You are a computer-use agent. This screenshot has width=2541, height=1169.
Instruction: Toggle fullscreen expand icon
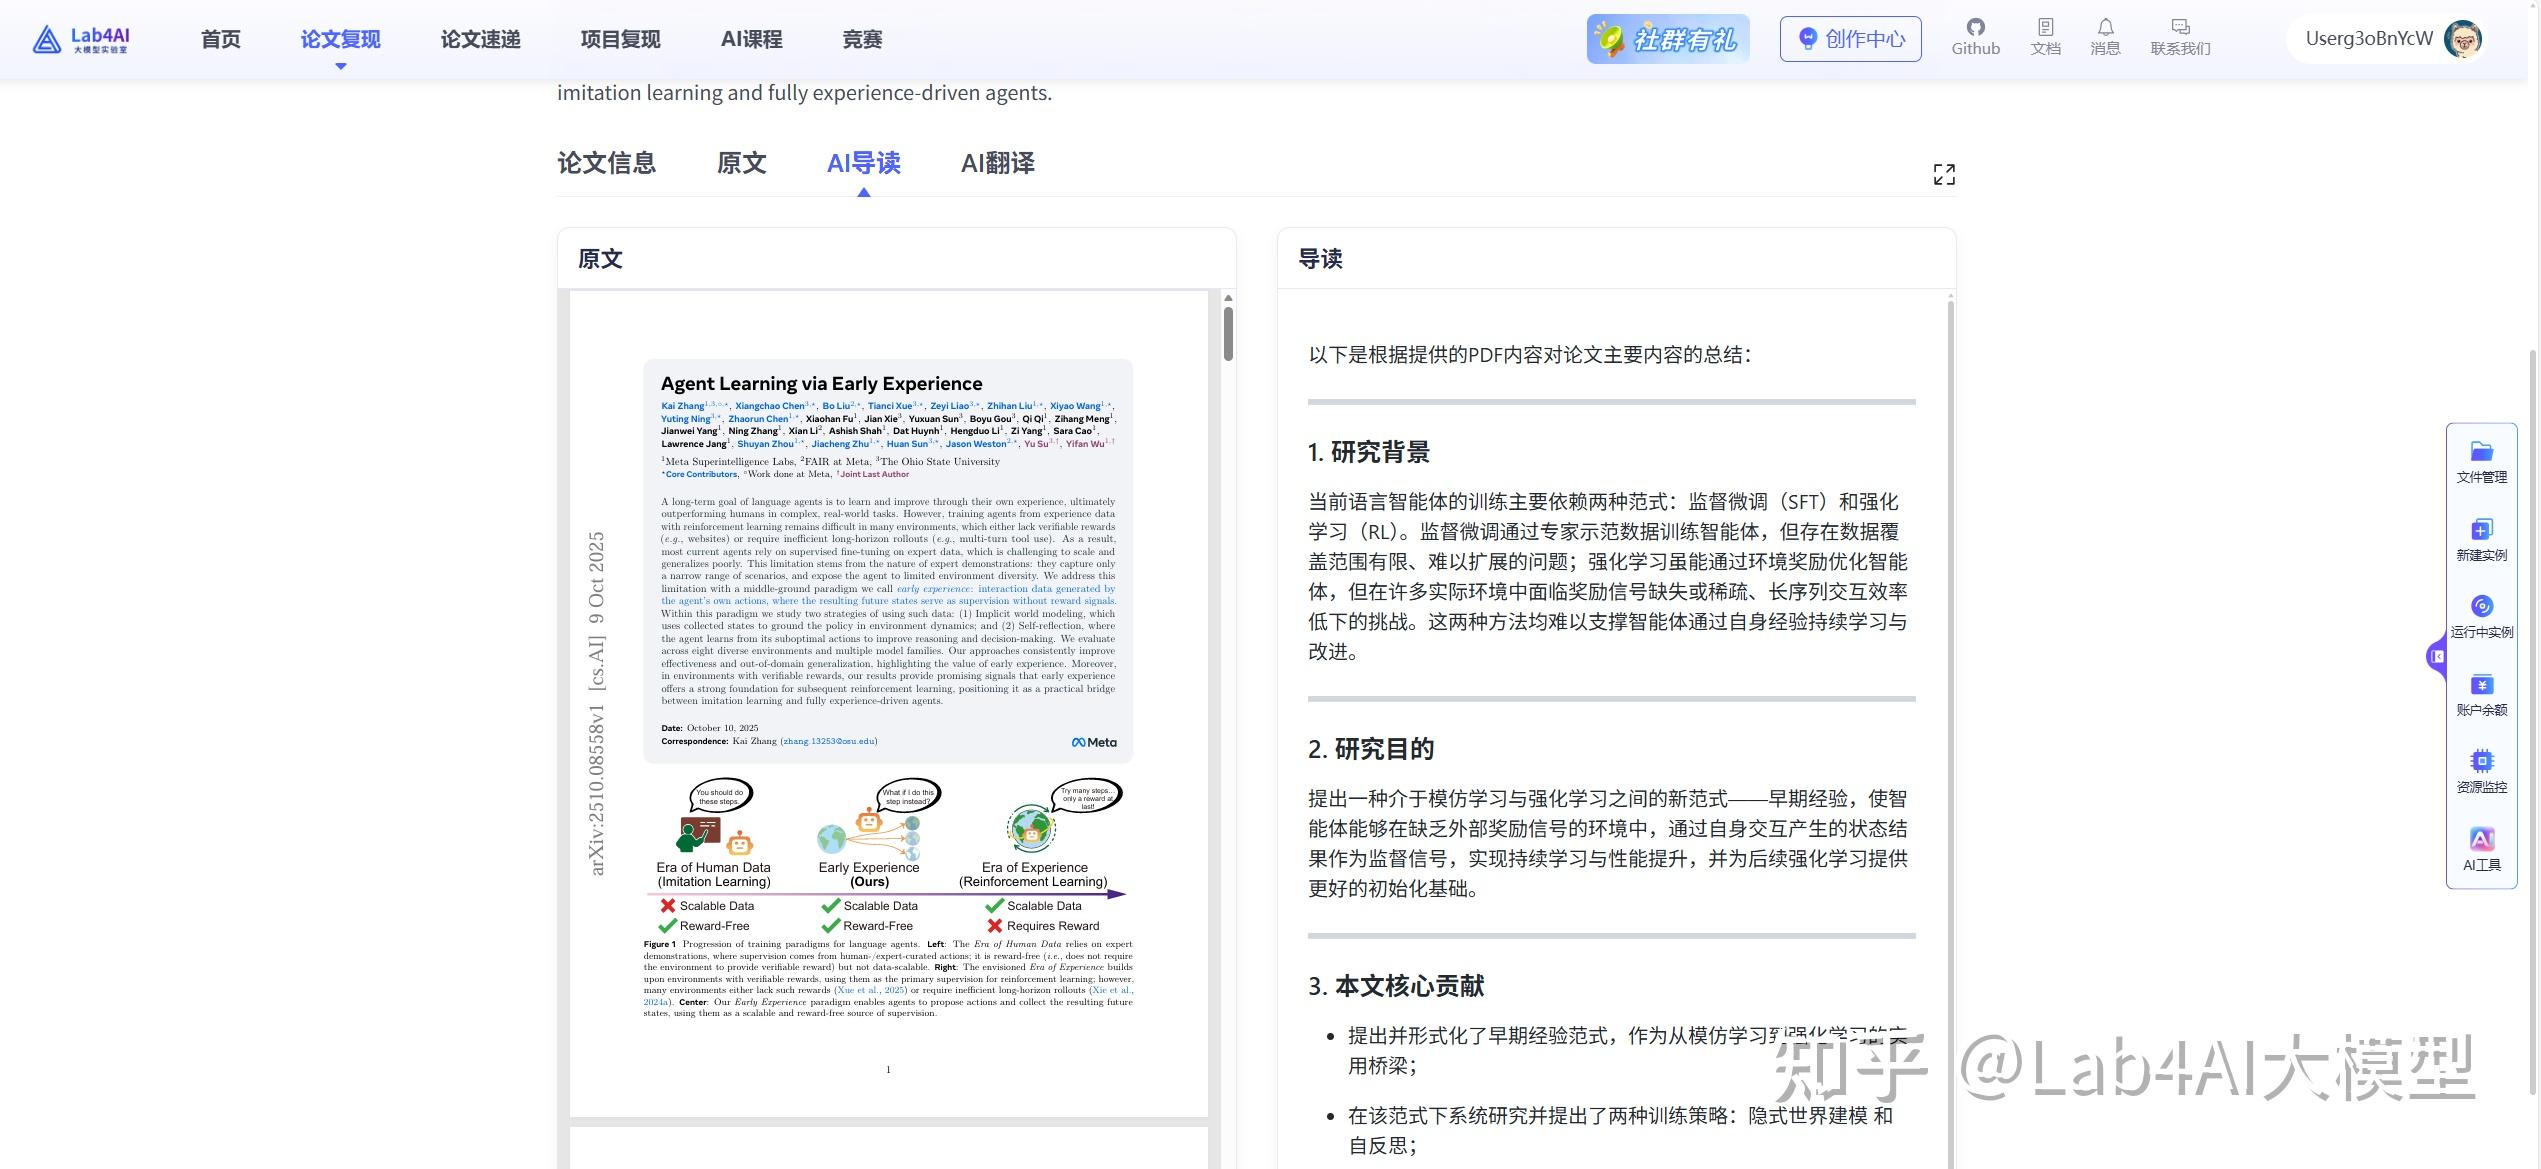point(1943,175)
